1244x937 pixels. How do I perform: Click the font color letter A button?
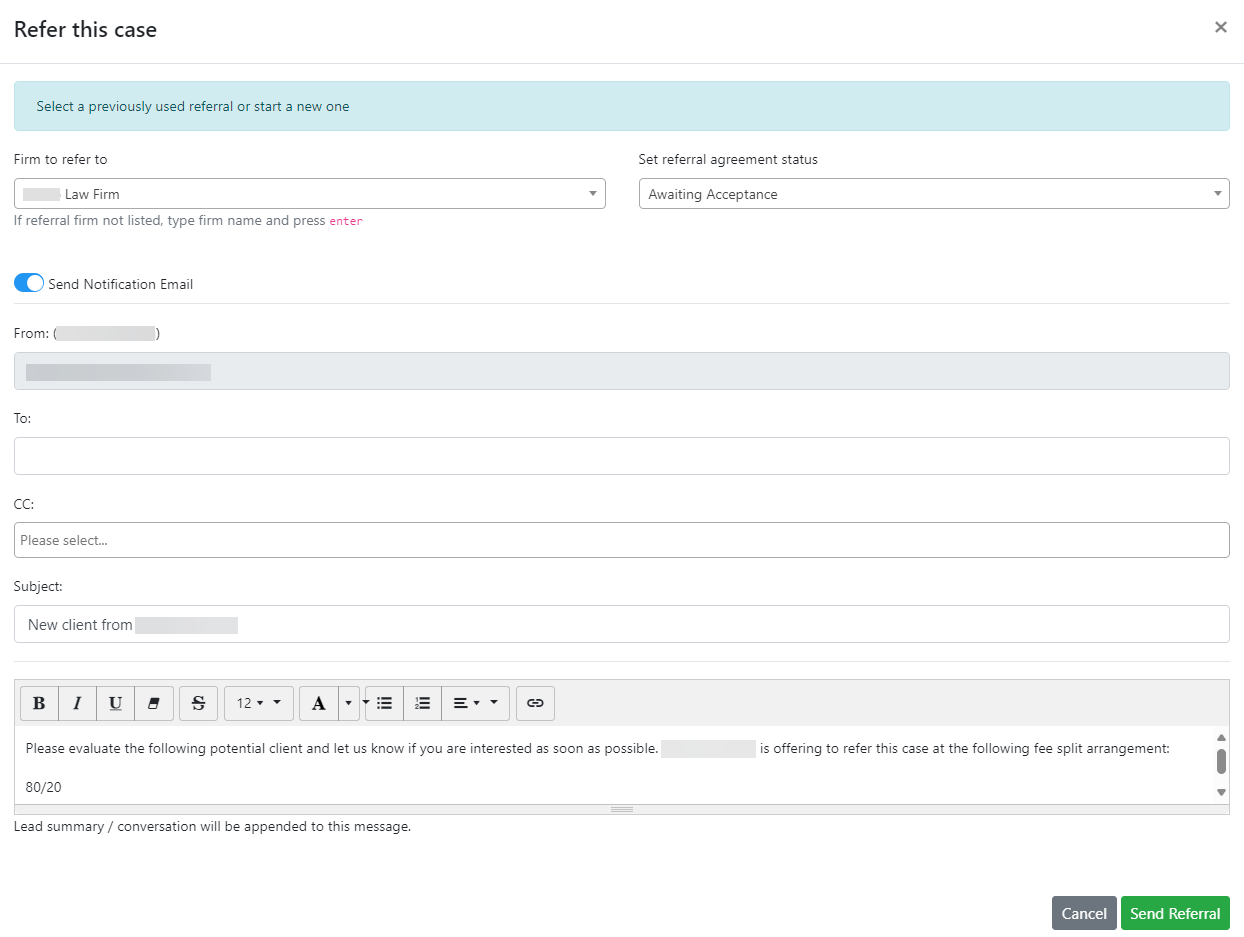(x=319, y=703)
